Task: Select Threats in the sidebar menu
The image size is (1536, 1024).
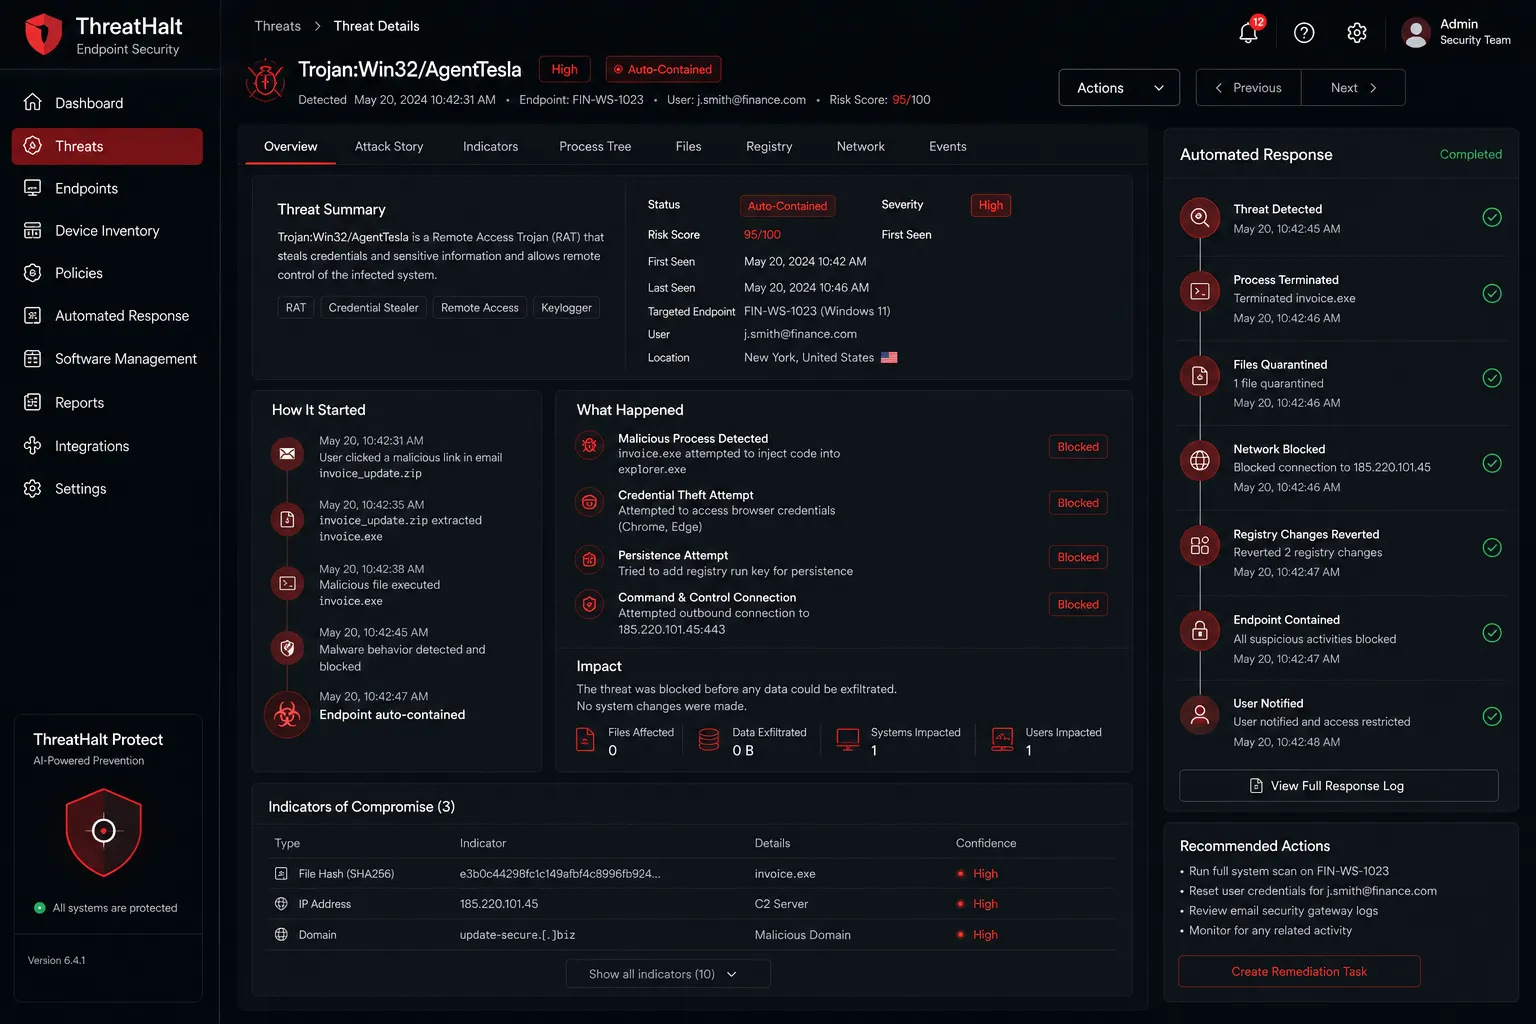Action: click(x=107, y=146)
